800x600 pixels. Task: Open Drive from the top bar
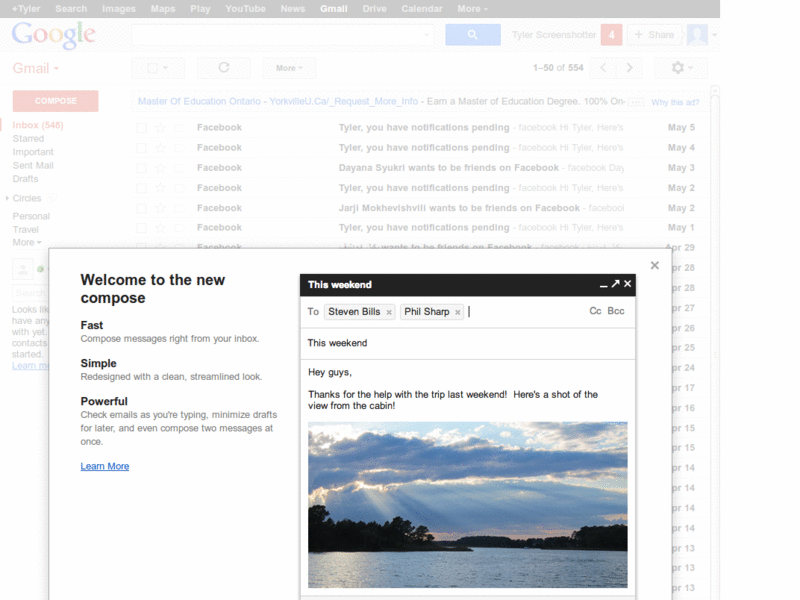coord(374,9)
